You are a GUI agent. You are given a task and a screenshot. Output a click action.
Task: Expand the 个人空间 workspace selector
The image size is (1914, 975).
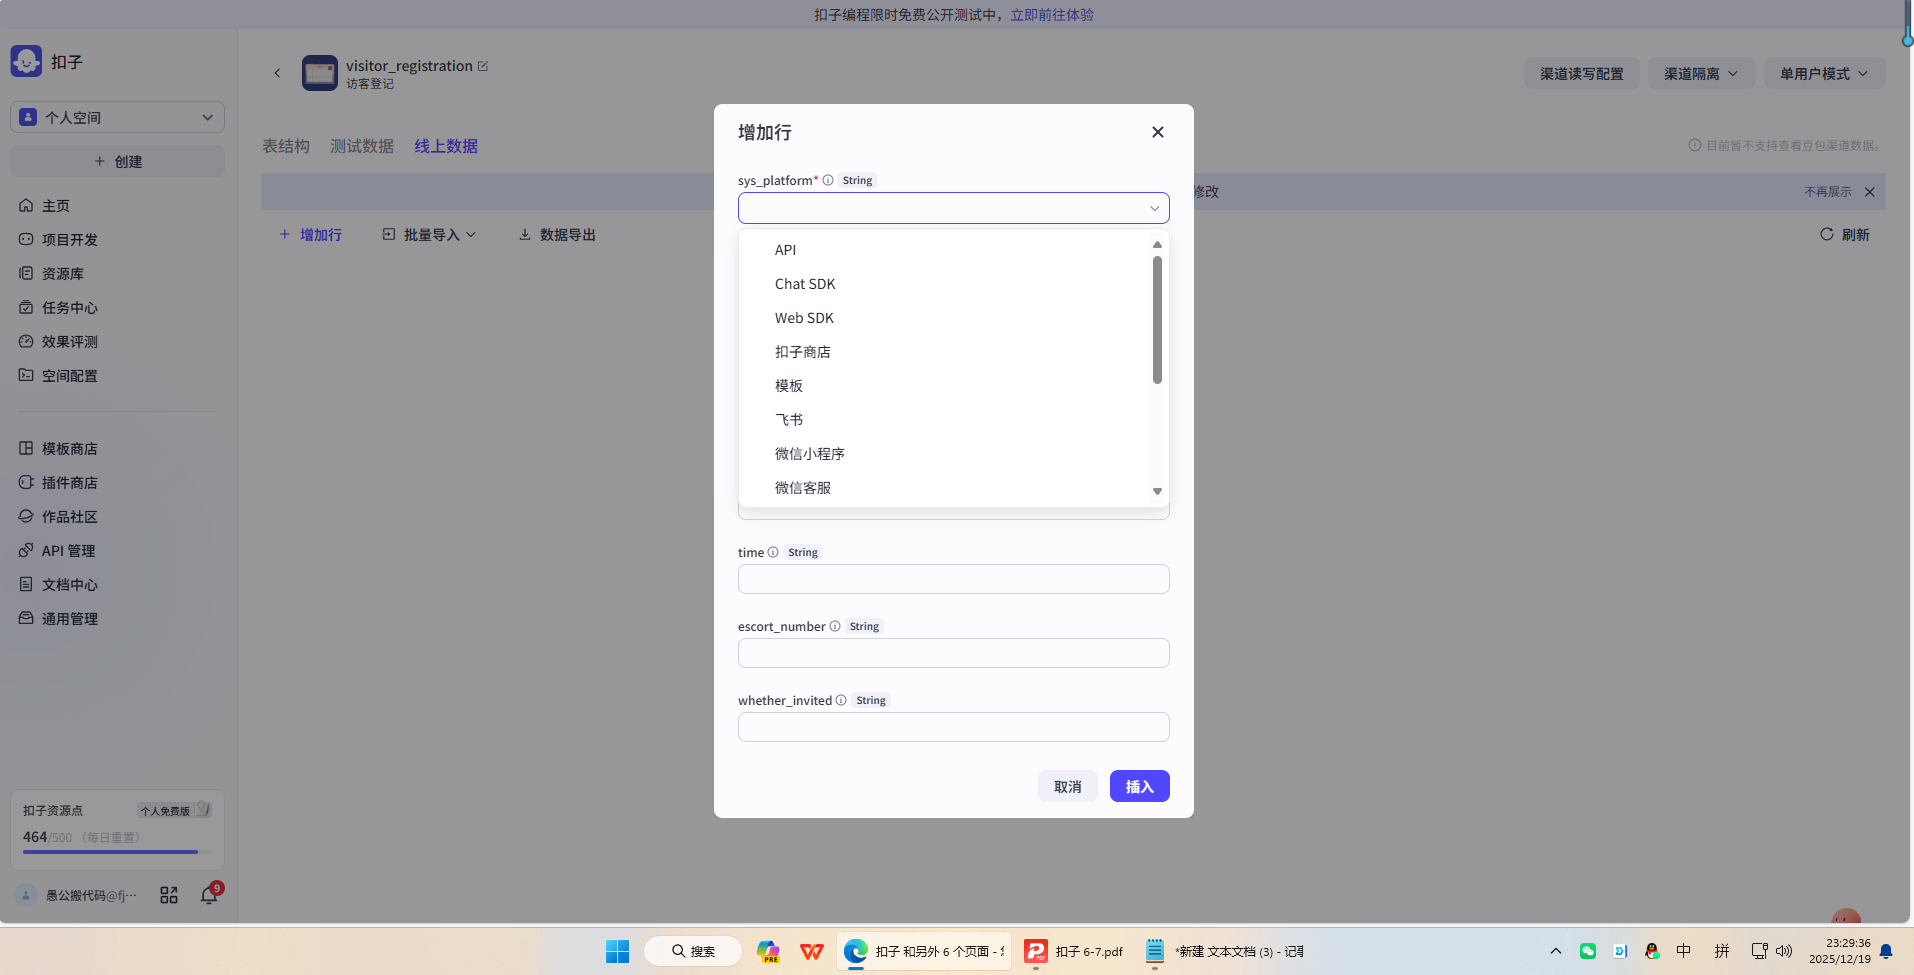116,117
